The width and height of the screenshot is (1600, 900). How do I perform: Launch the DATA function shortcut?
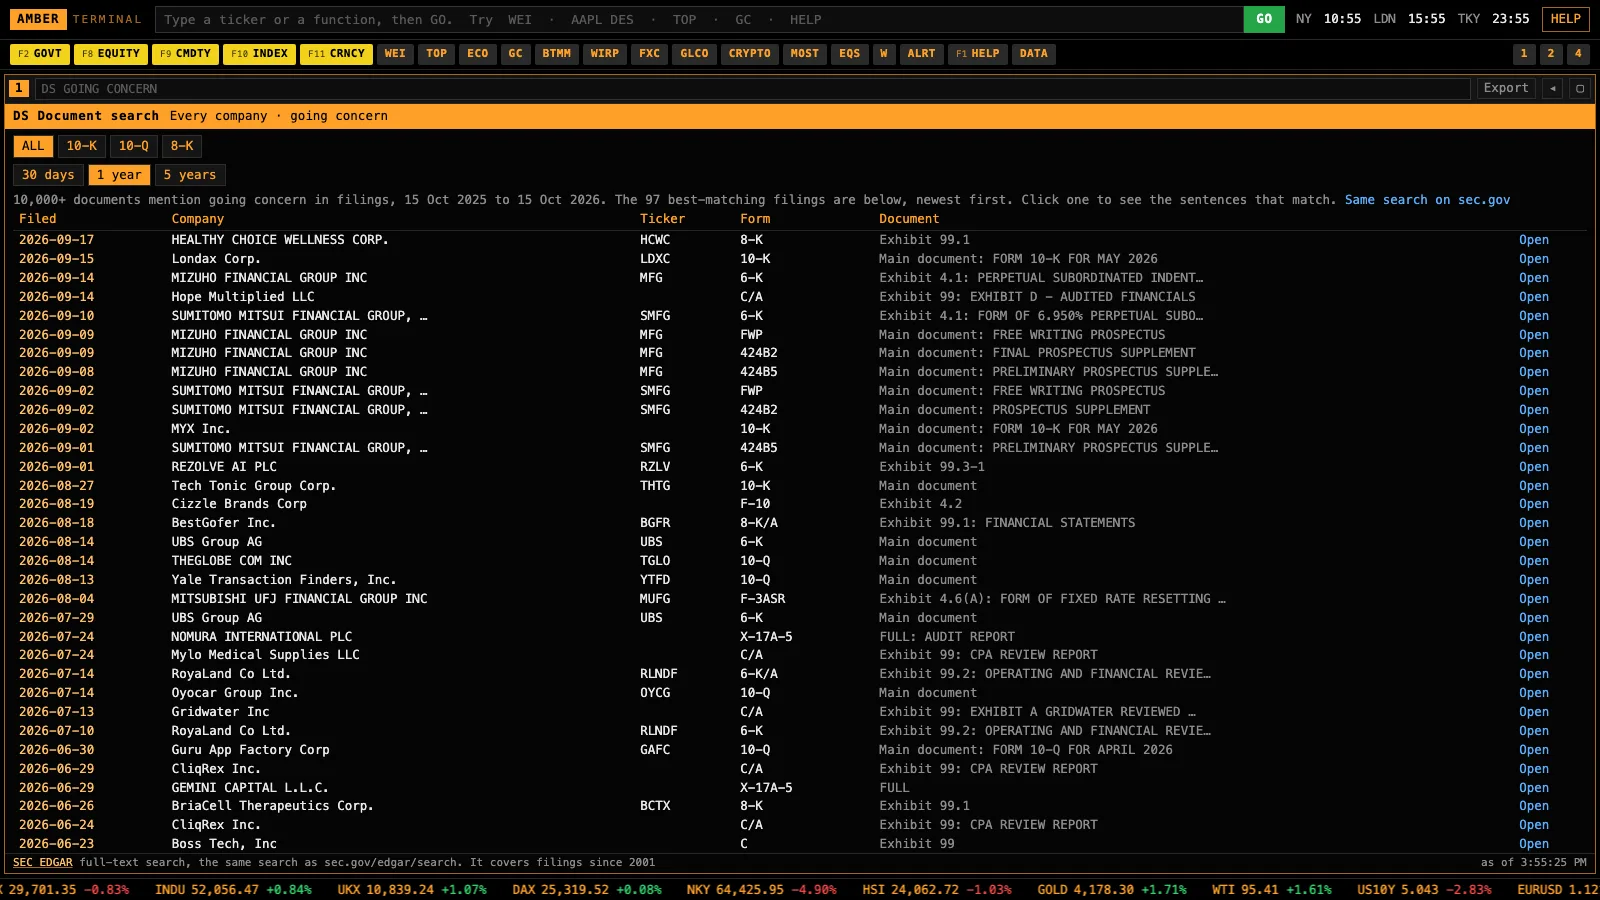tap(1034, 54)
